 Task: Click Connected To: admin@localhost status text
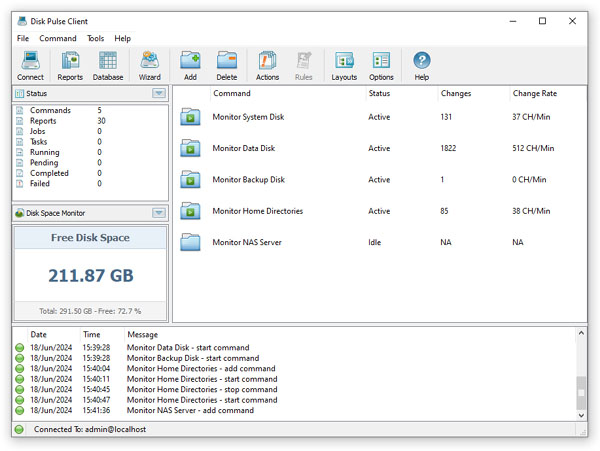coord(90,430)
